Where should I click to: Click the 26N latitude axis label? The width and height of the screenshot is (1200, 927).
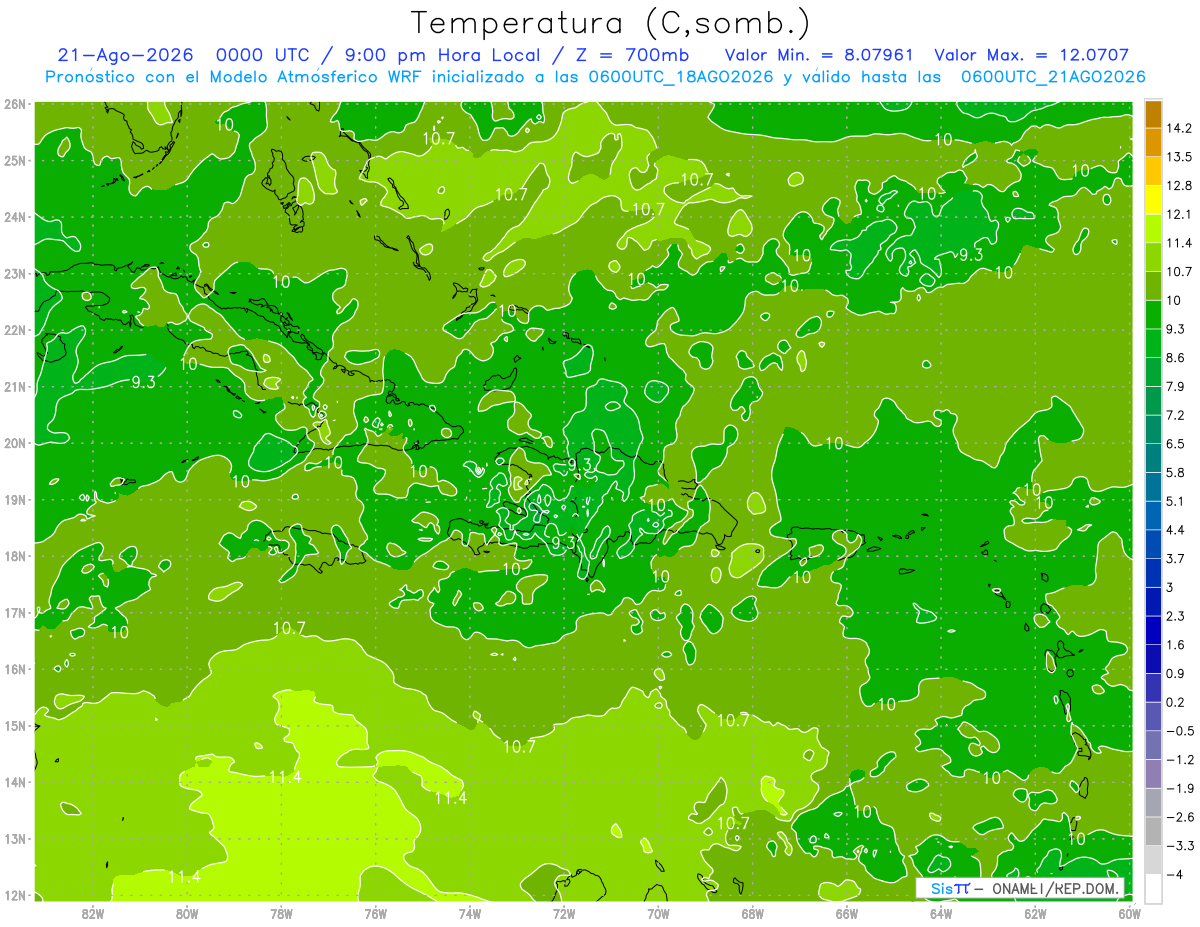tap(15, 104)
